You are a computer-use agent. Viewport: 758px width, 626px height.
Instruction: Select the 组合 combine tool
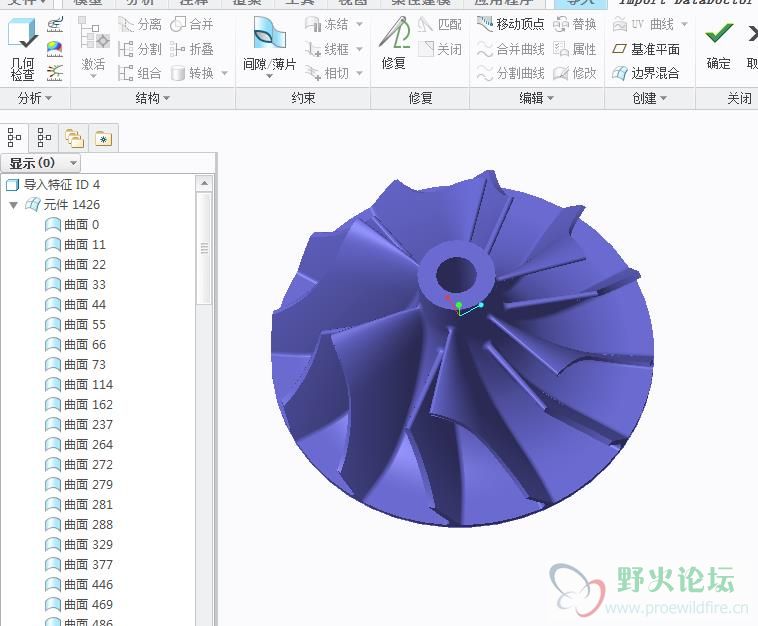(x=140, y=73)
